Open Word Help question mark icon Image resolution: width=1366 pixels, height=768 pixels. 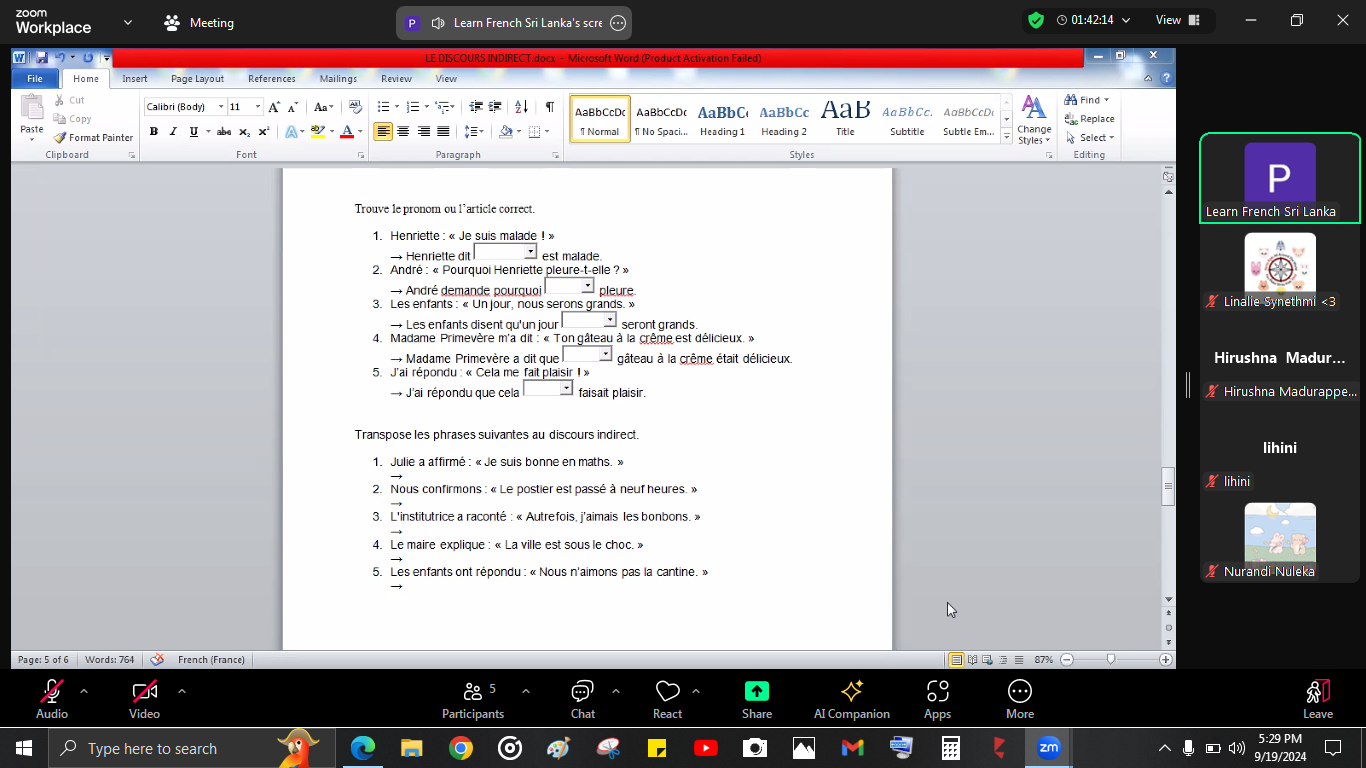[x=1165, y=78]
